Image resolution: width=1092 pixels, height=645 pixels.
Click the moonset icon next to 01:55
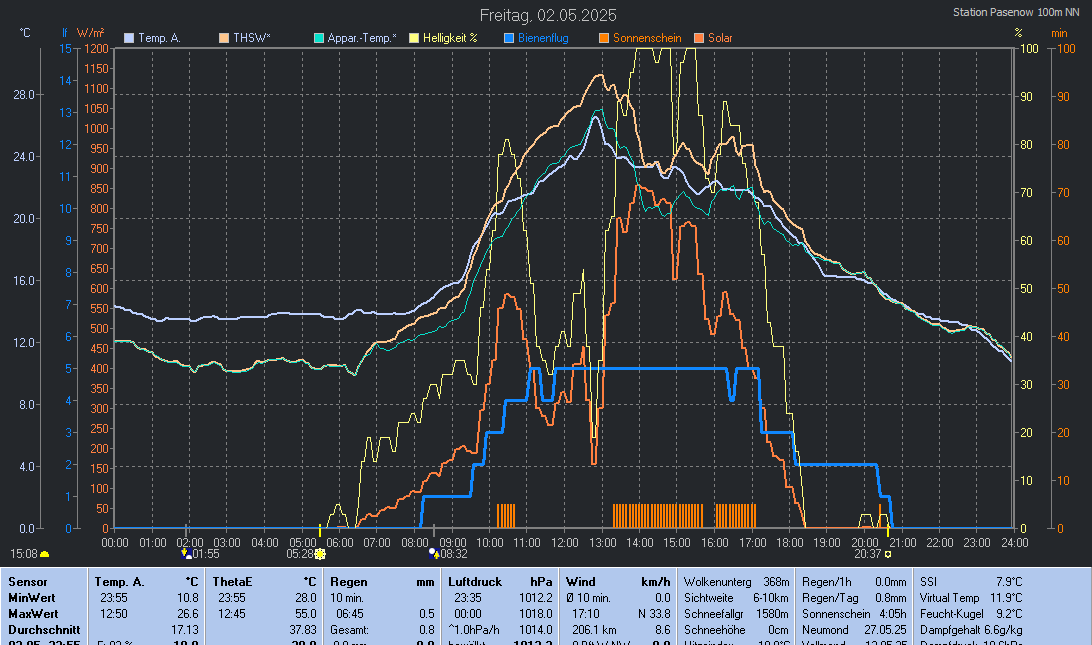[x=186, y=554]
